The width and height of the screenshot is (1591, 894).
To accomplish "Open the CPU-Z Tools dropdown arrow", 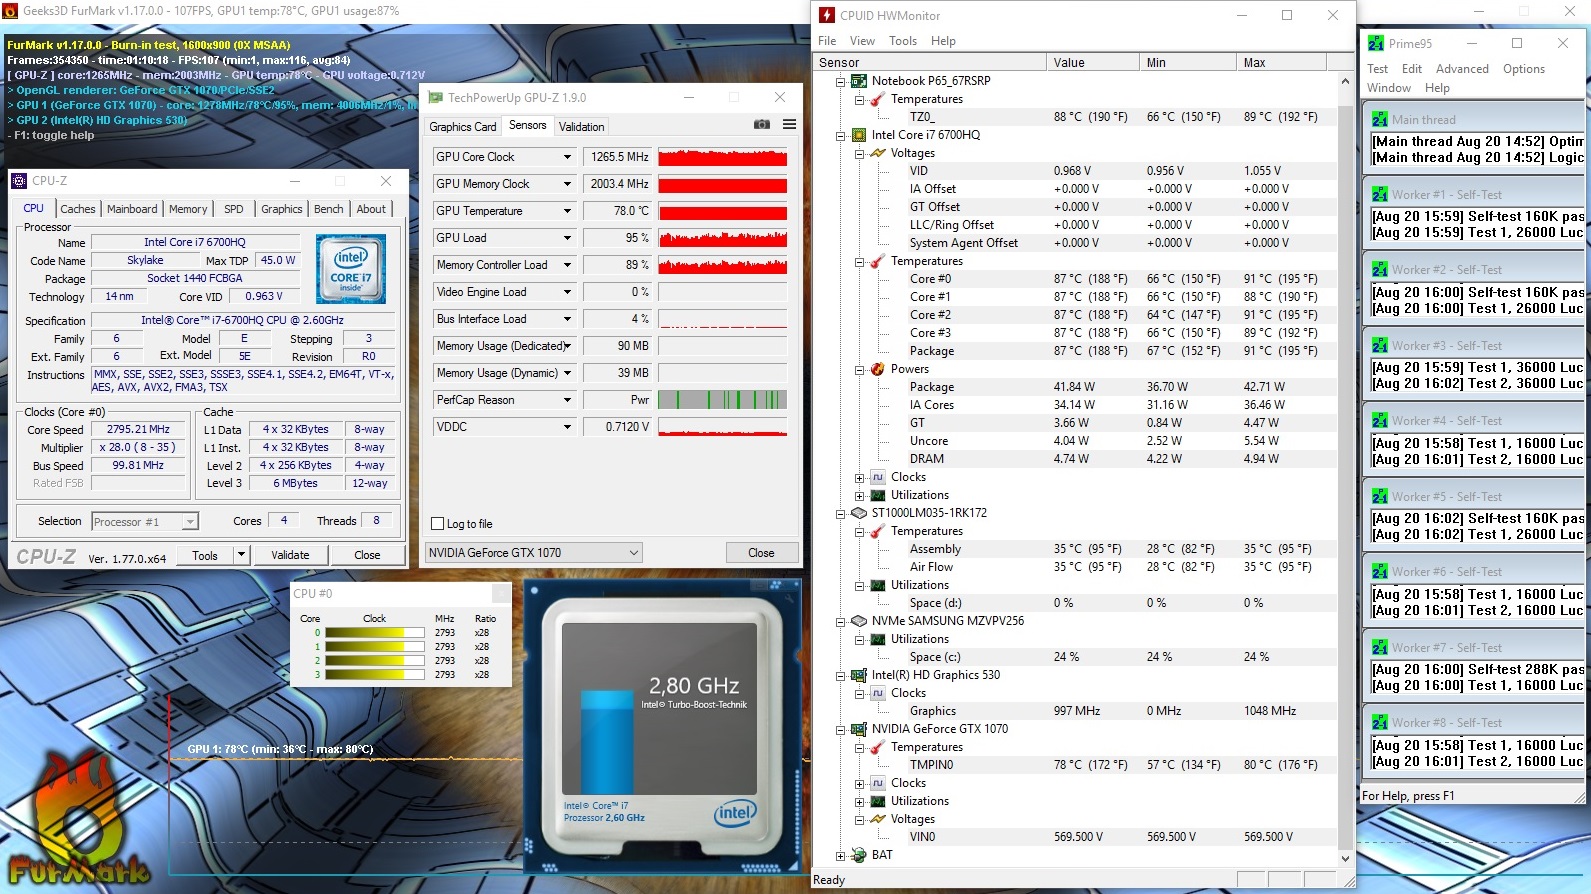I will click(241, 555).
